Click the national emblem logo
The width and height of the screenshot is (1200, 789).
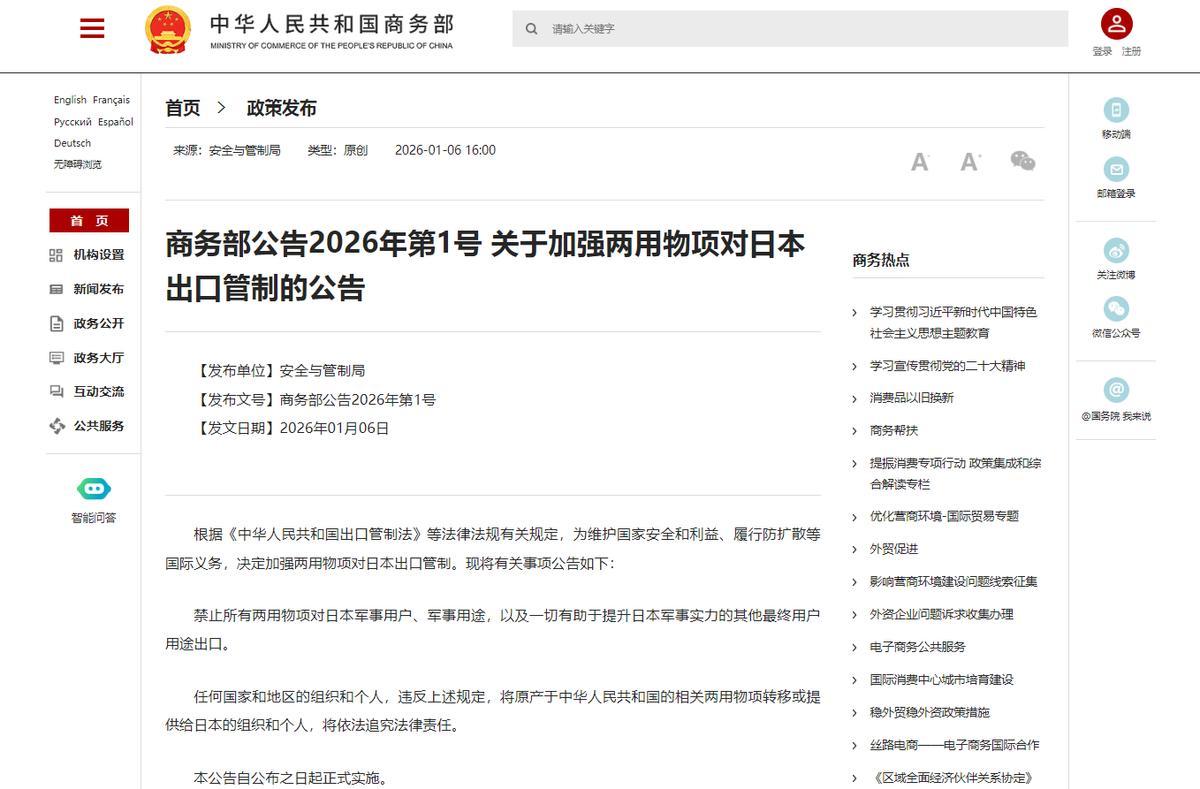tap(167, 30)
